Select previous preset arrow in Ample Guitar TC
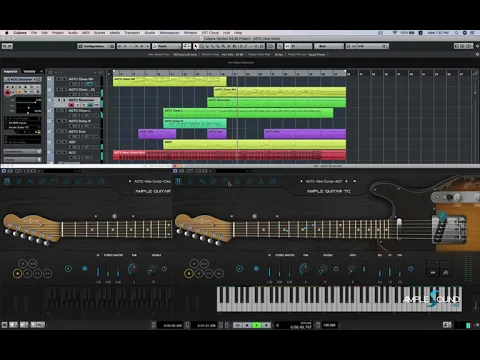 [301, 181]
